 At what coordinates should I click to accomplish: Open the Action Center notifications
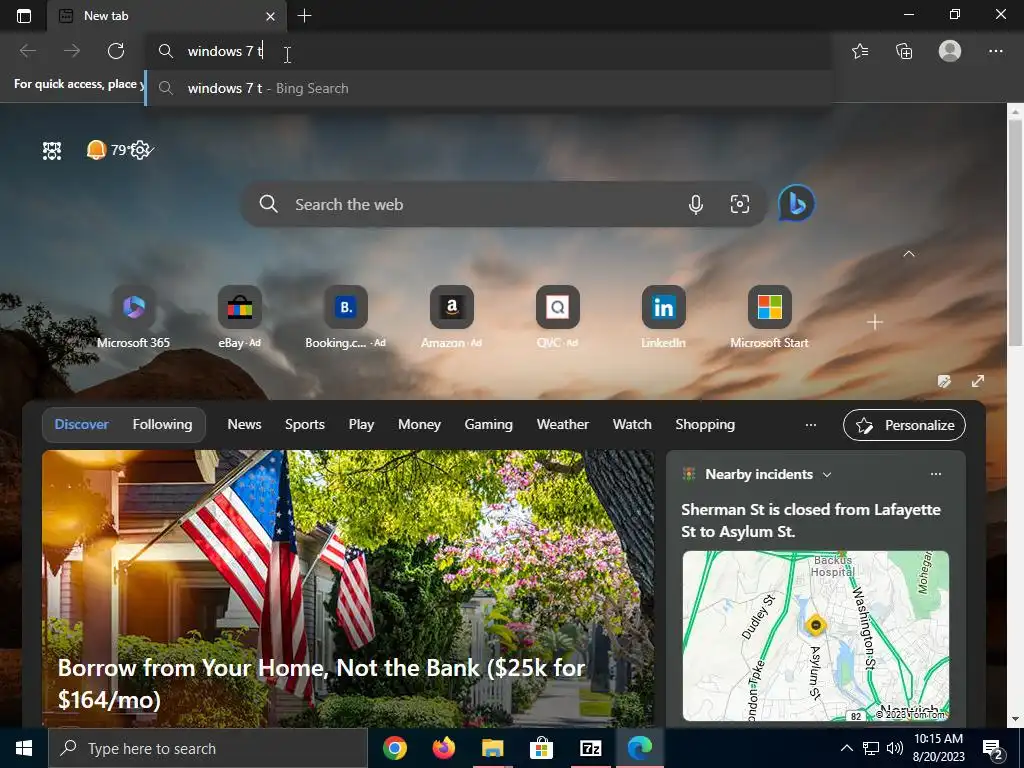[993, 749]
